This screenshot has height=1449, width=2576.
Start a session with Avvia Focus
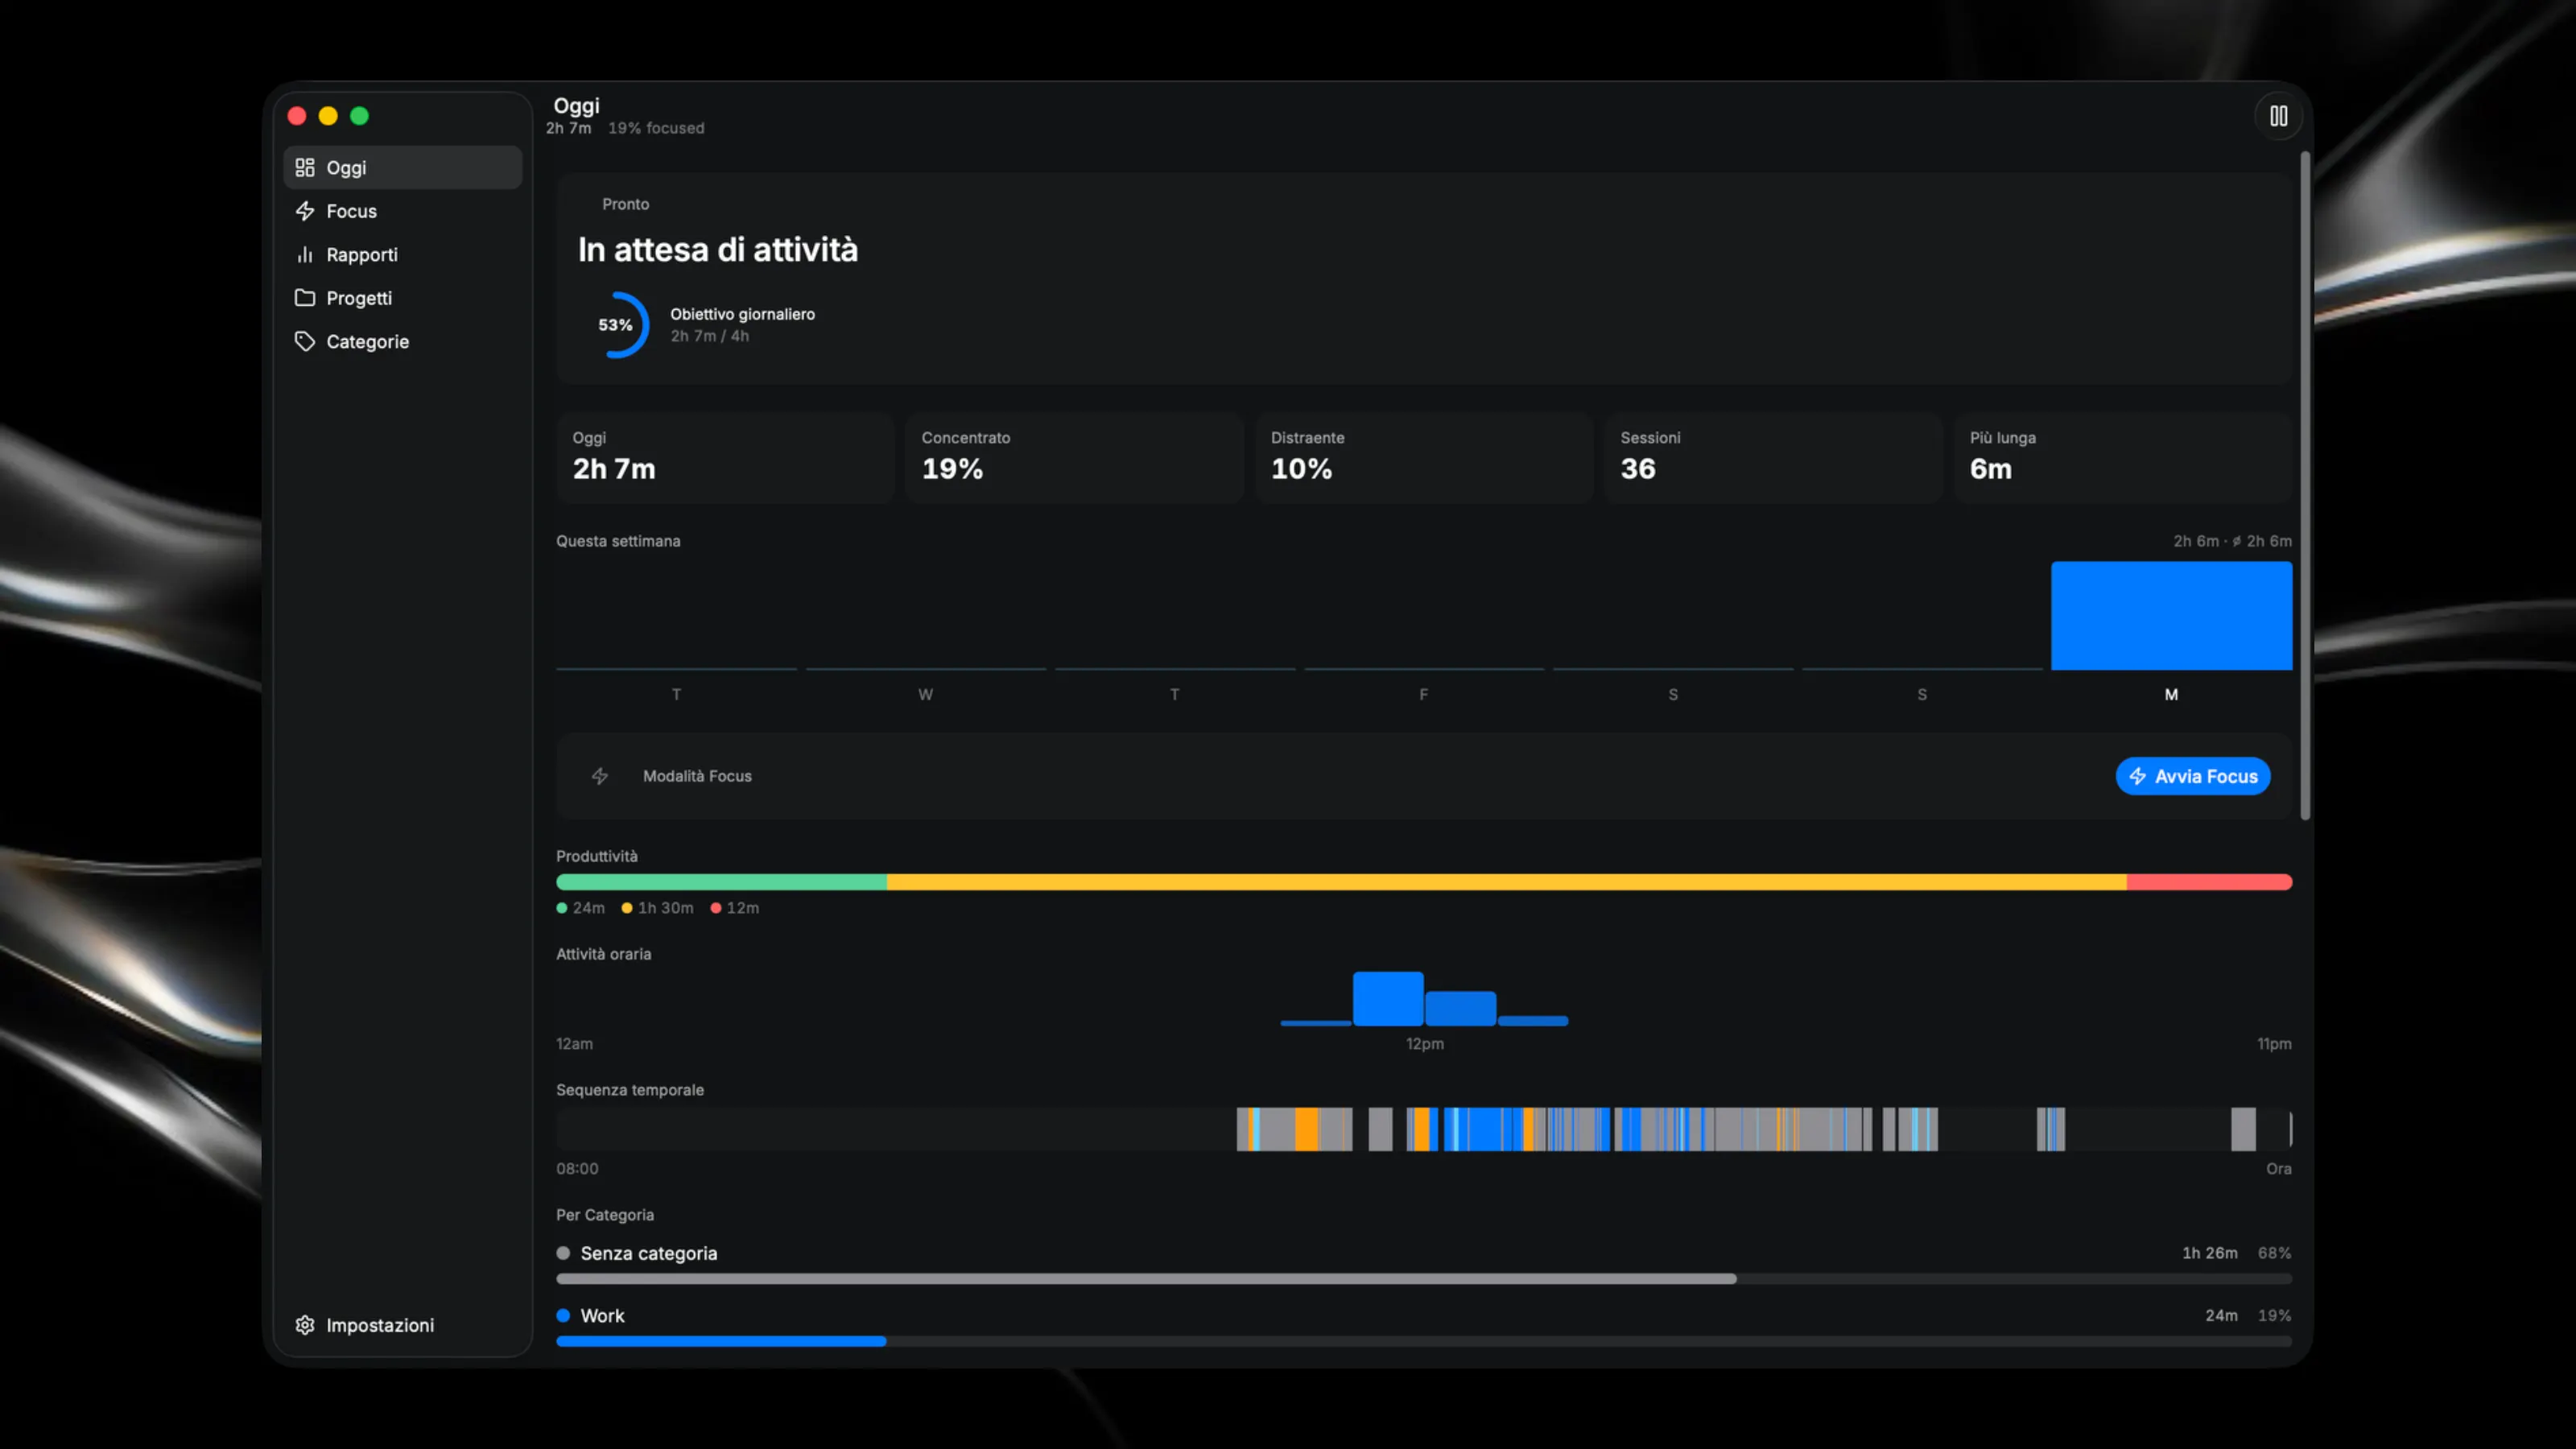coord(2193,776)
